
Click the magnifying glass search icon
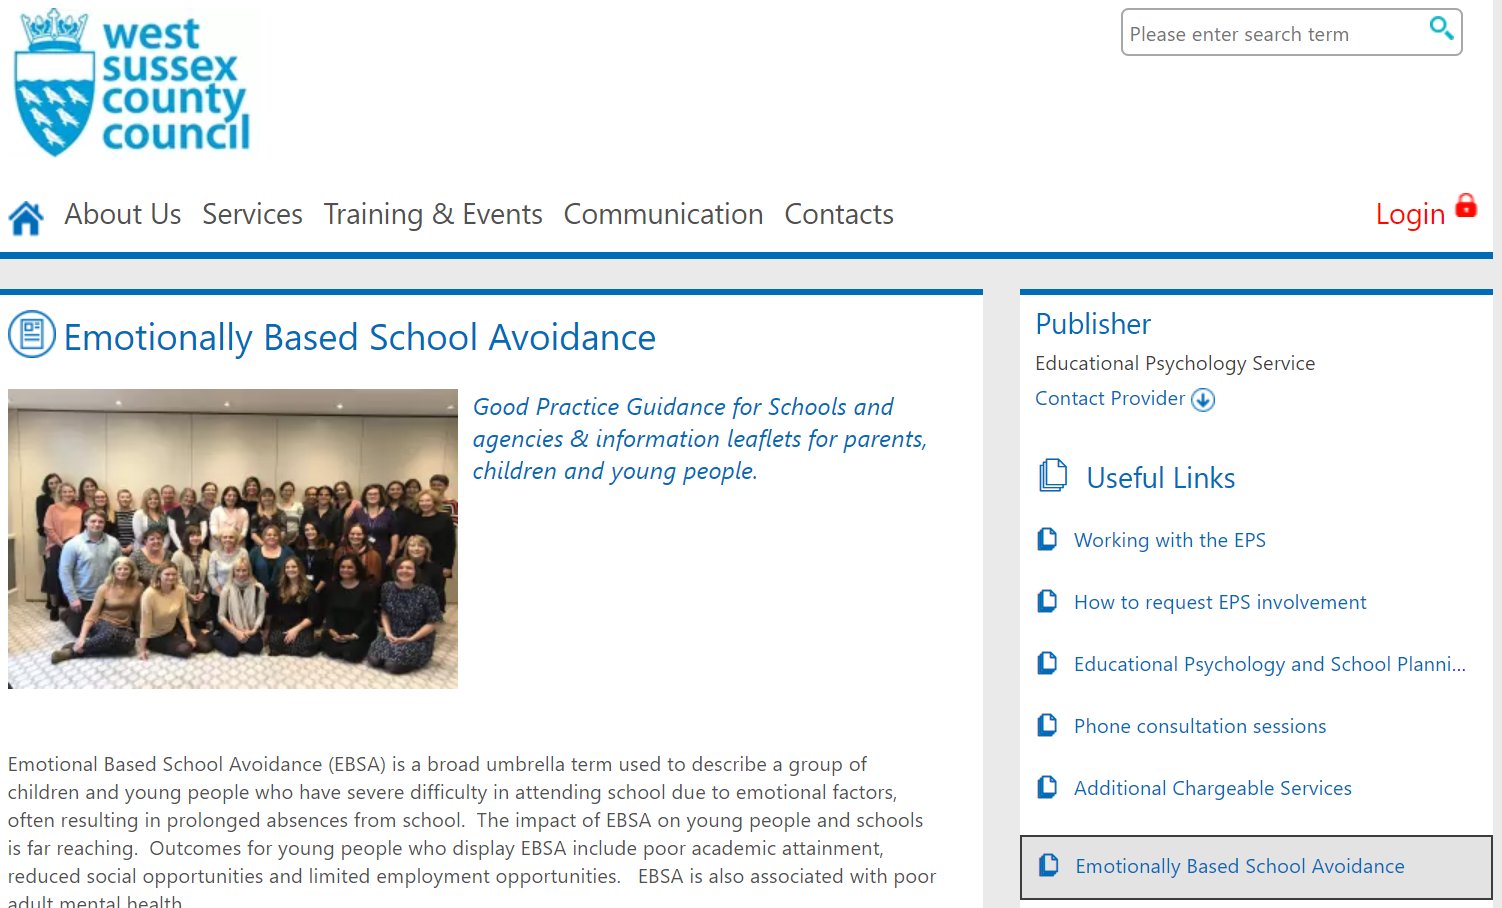pyautogui.click(x=1440, y=28)
